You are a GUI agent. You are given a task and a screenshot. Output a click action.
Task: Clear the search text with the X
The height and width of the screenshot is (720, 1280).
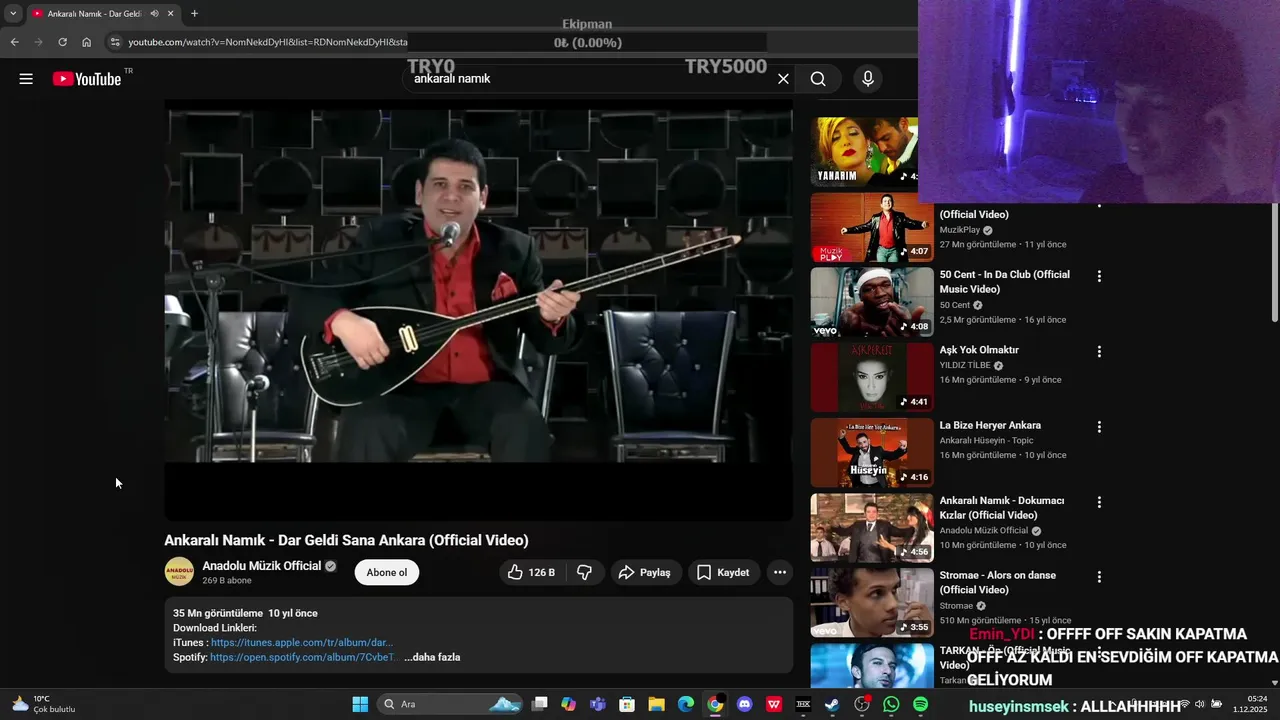coord(783,79)
